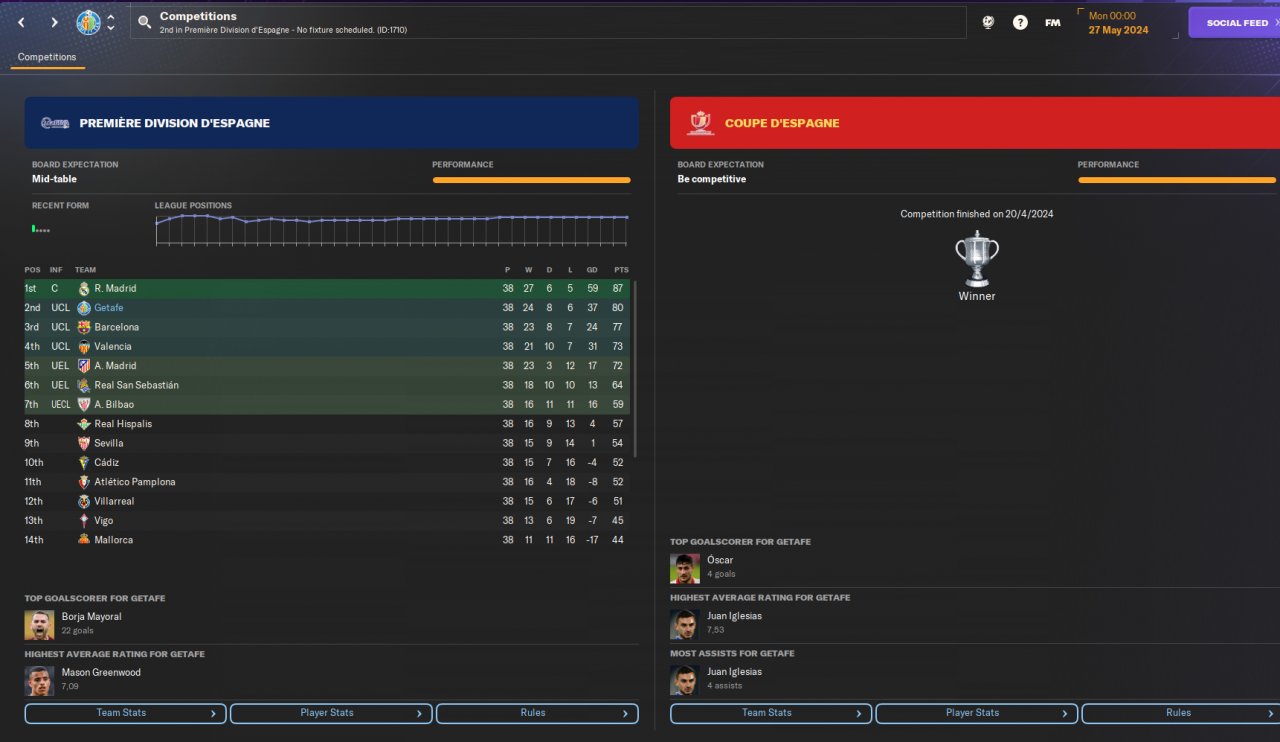1280x742 pixels.
Task: Open the Première Division d'Espagne header
Action: tap(332, 123)
